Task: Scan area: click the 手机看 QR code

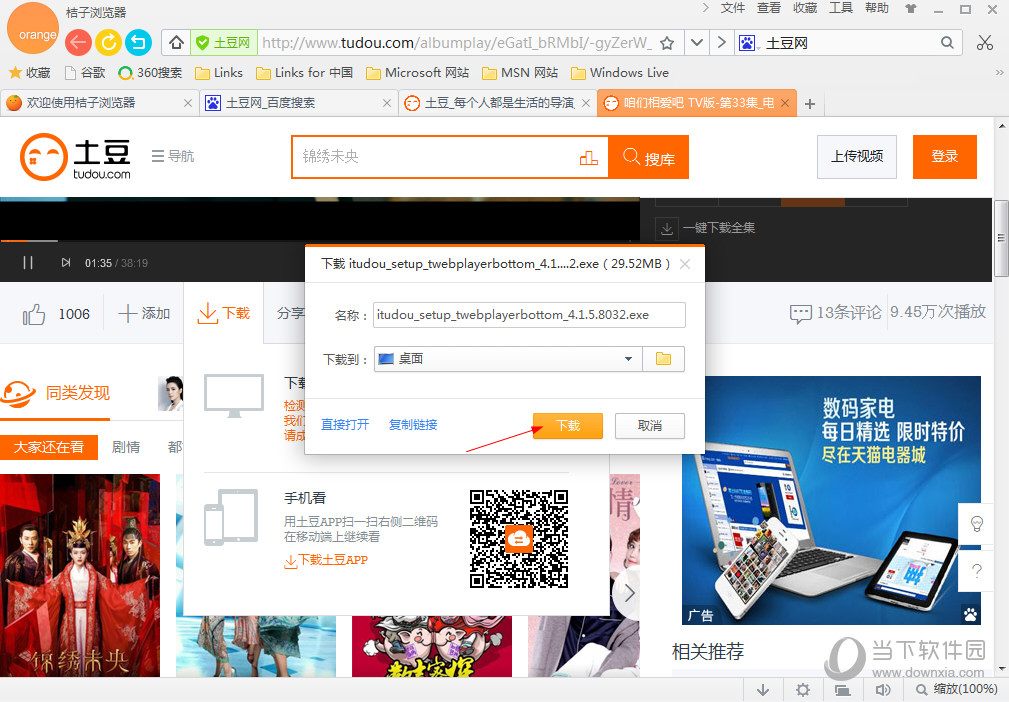Action: pos(519,539)
